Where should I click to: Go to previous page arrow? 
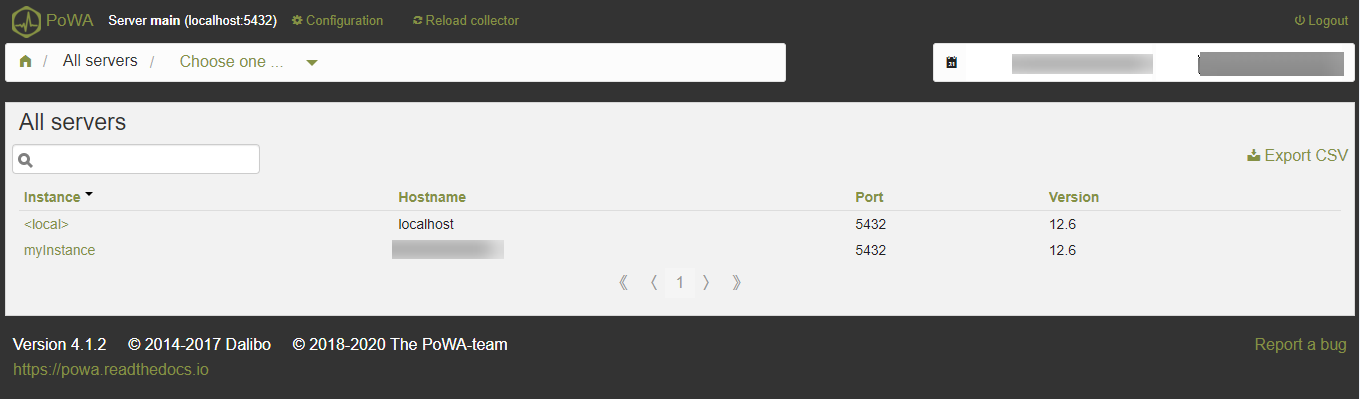[654, 283]
